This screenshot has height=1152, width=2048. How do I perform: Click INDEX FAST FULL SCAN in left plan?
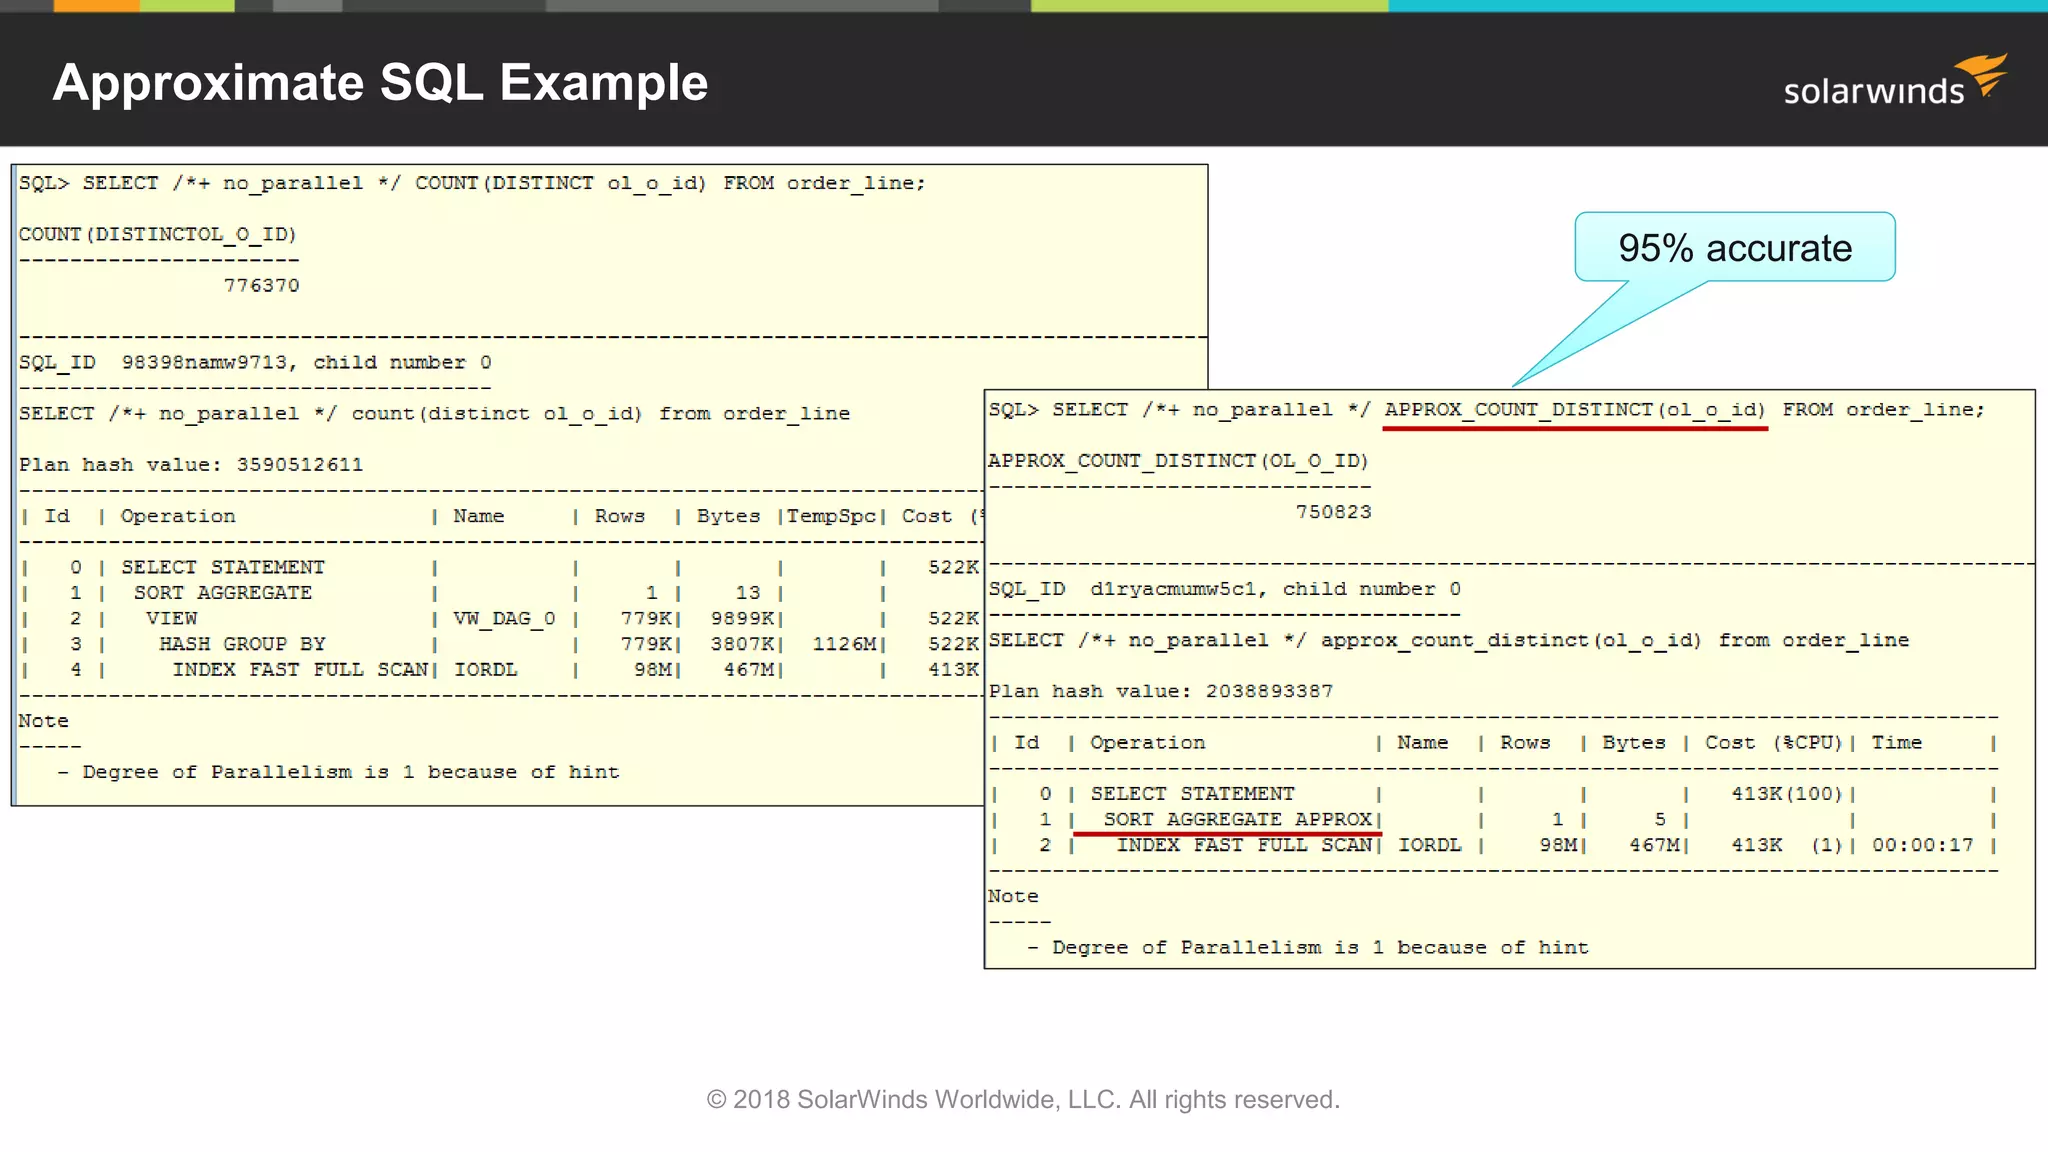coord(300,670)
